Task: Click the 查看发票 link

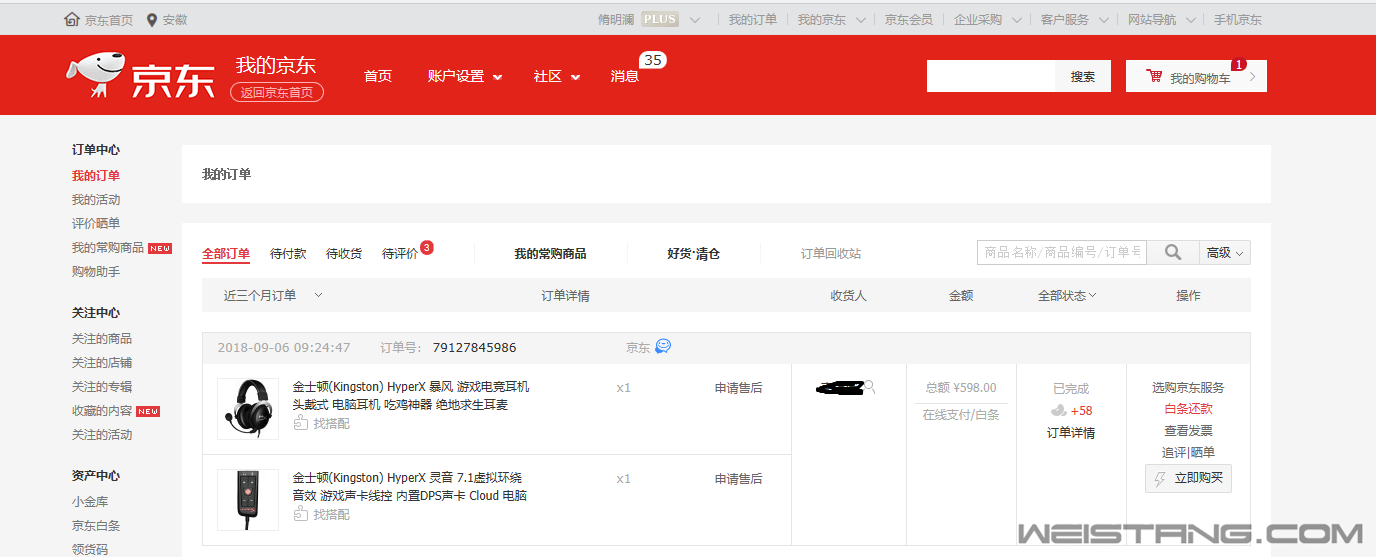Action: 1188,431
